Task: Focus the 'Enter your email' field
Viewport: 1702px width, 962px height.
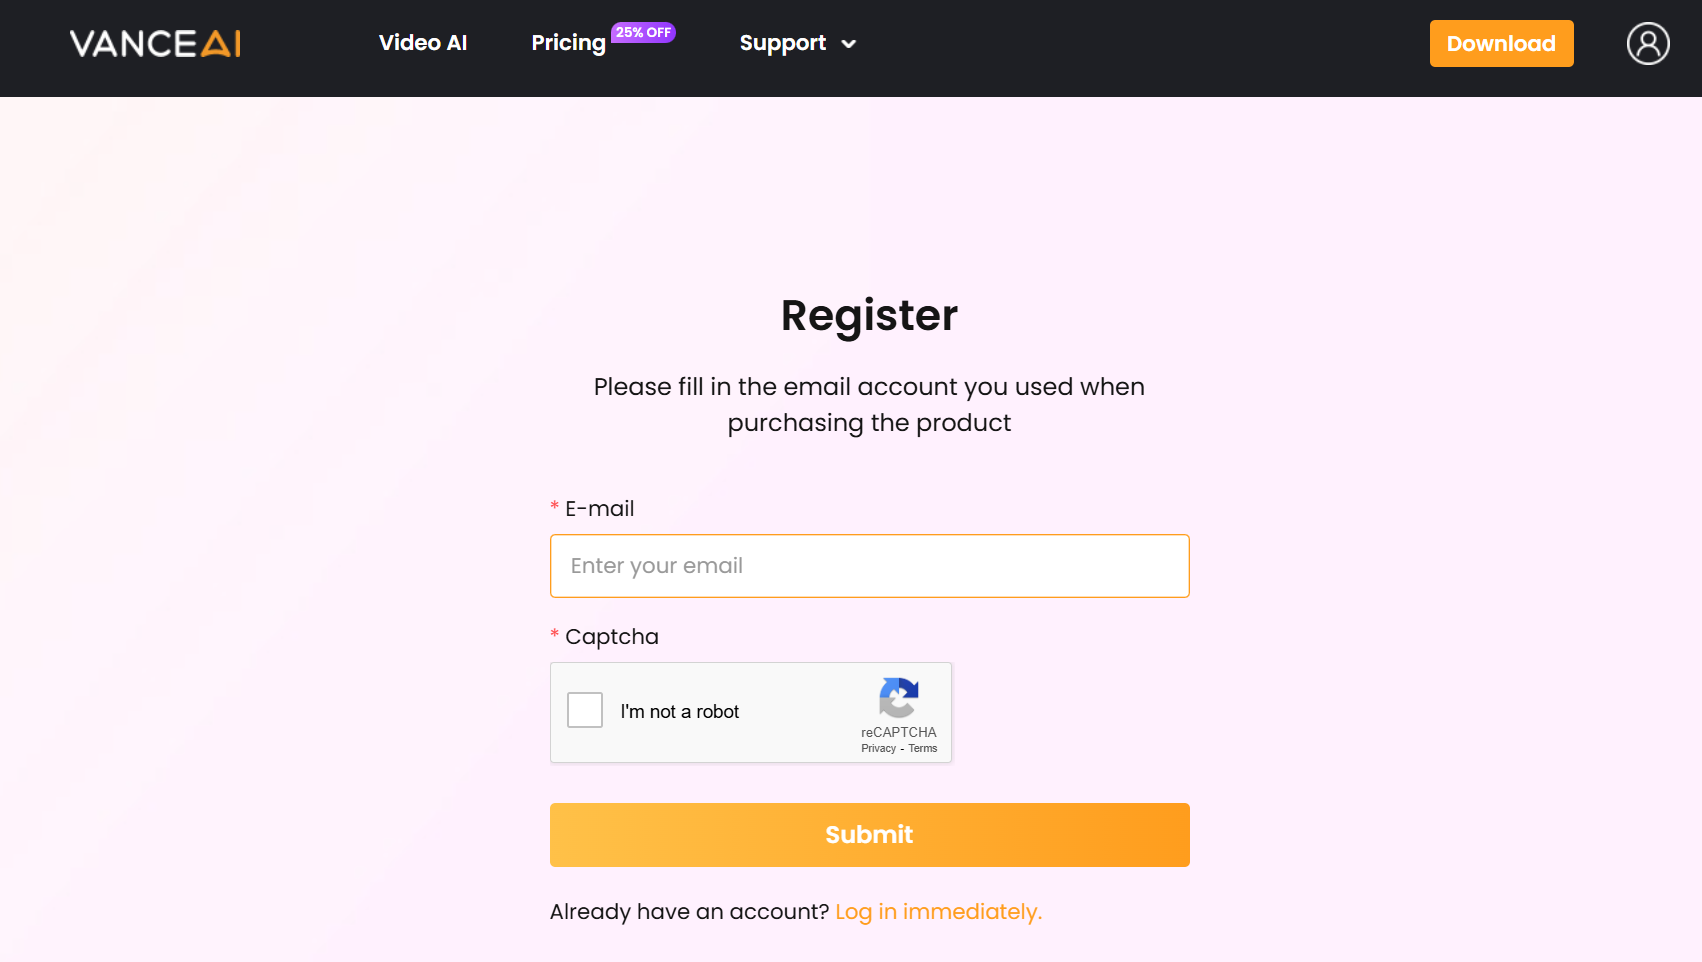Action: (x=869, y=566)
